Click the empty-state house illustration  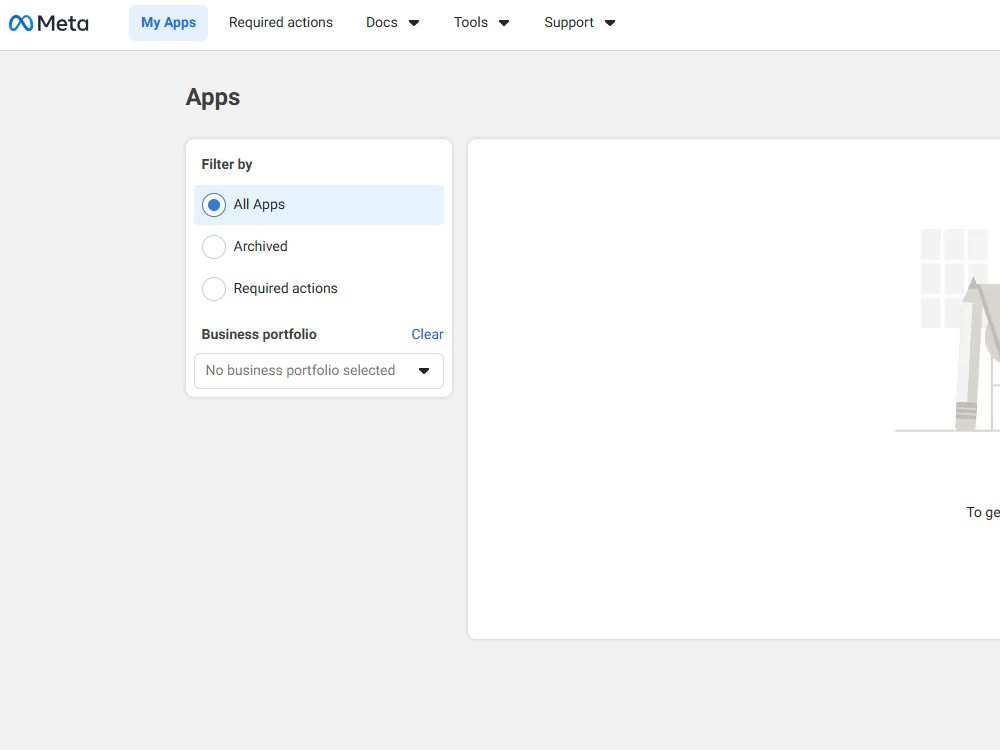tap(947, 330)
